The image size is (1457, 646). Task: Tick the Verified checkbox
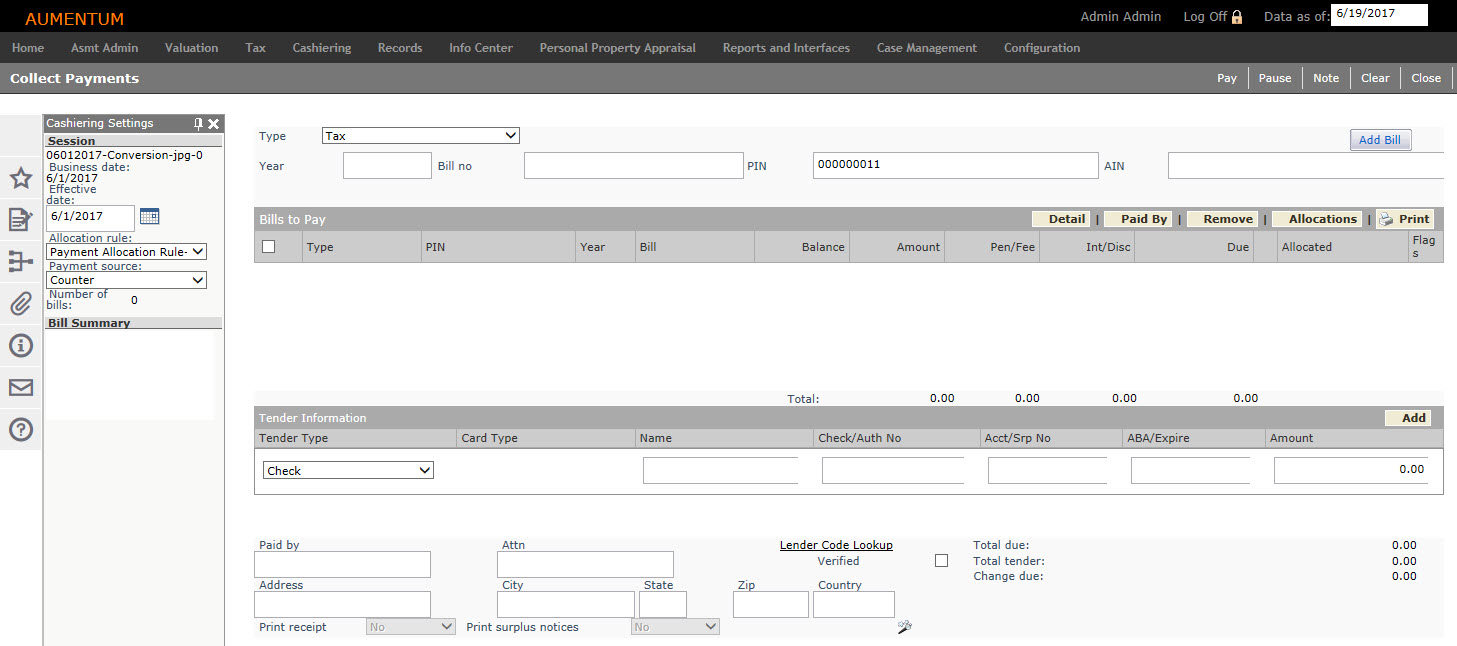click(x=941, y=561)
